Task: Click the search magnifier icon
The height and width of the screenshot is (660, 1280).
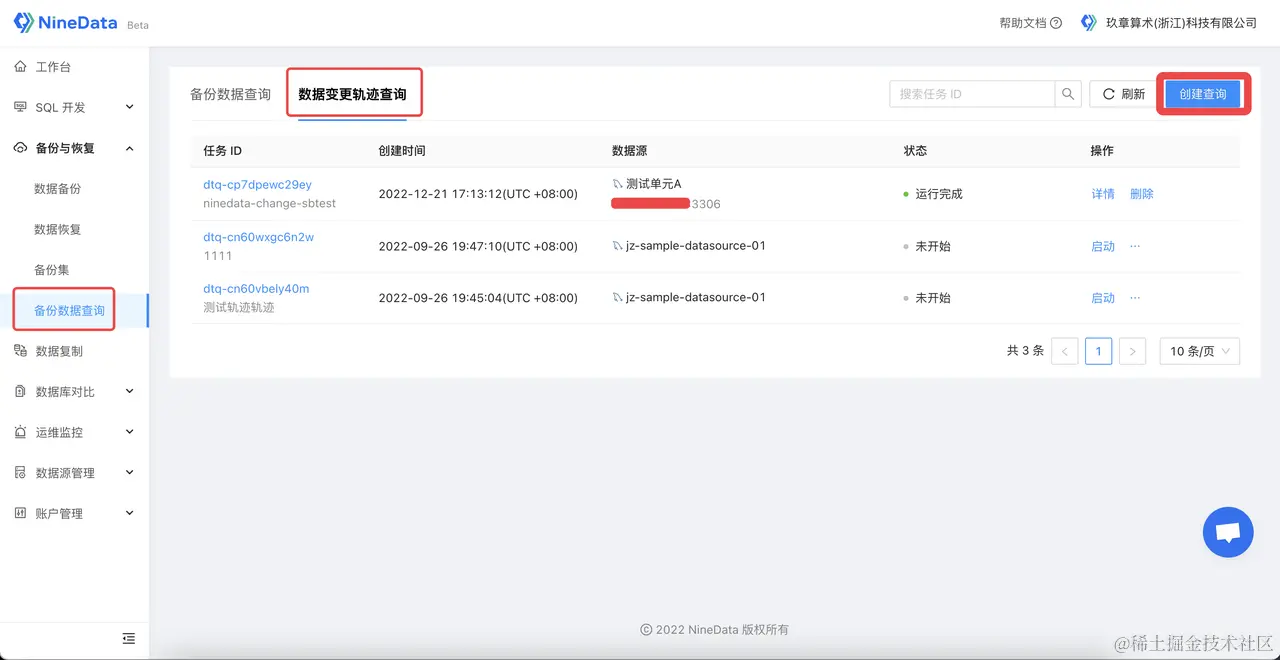Action: pyautogui.click(x=1067, y=93)
